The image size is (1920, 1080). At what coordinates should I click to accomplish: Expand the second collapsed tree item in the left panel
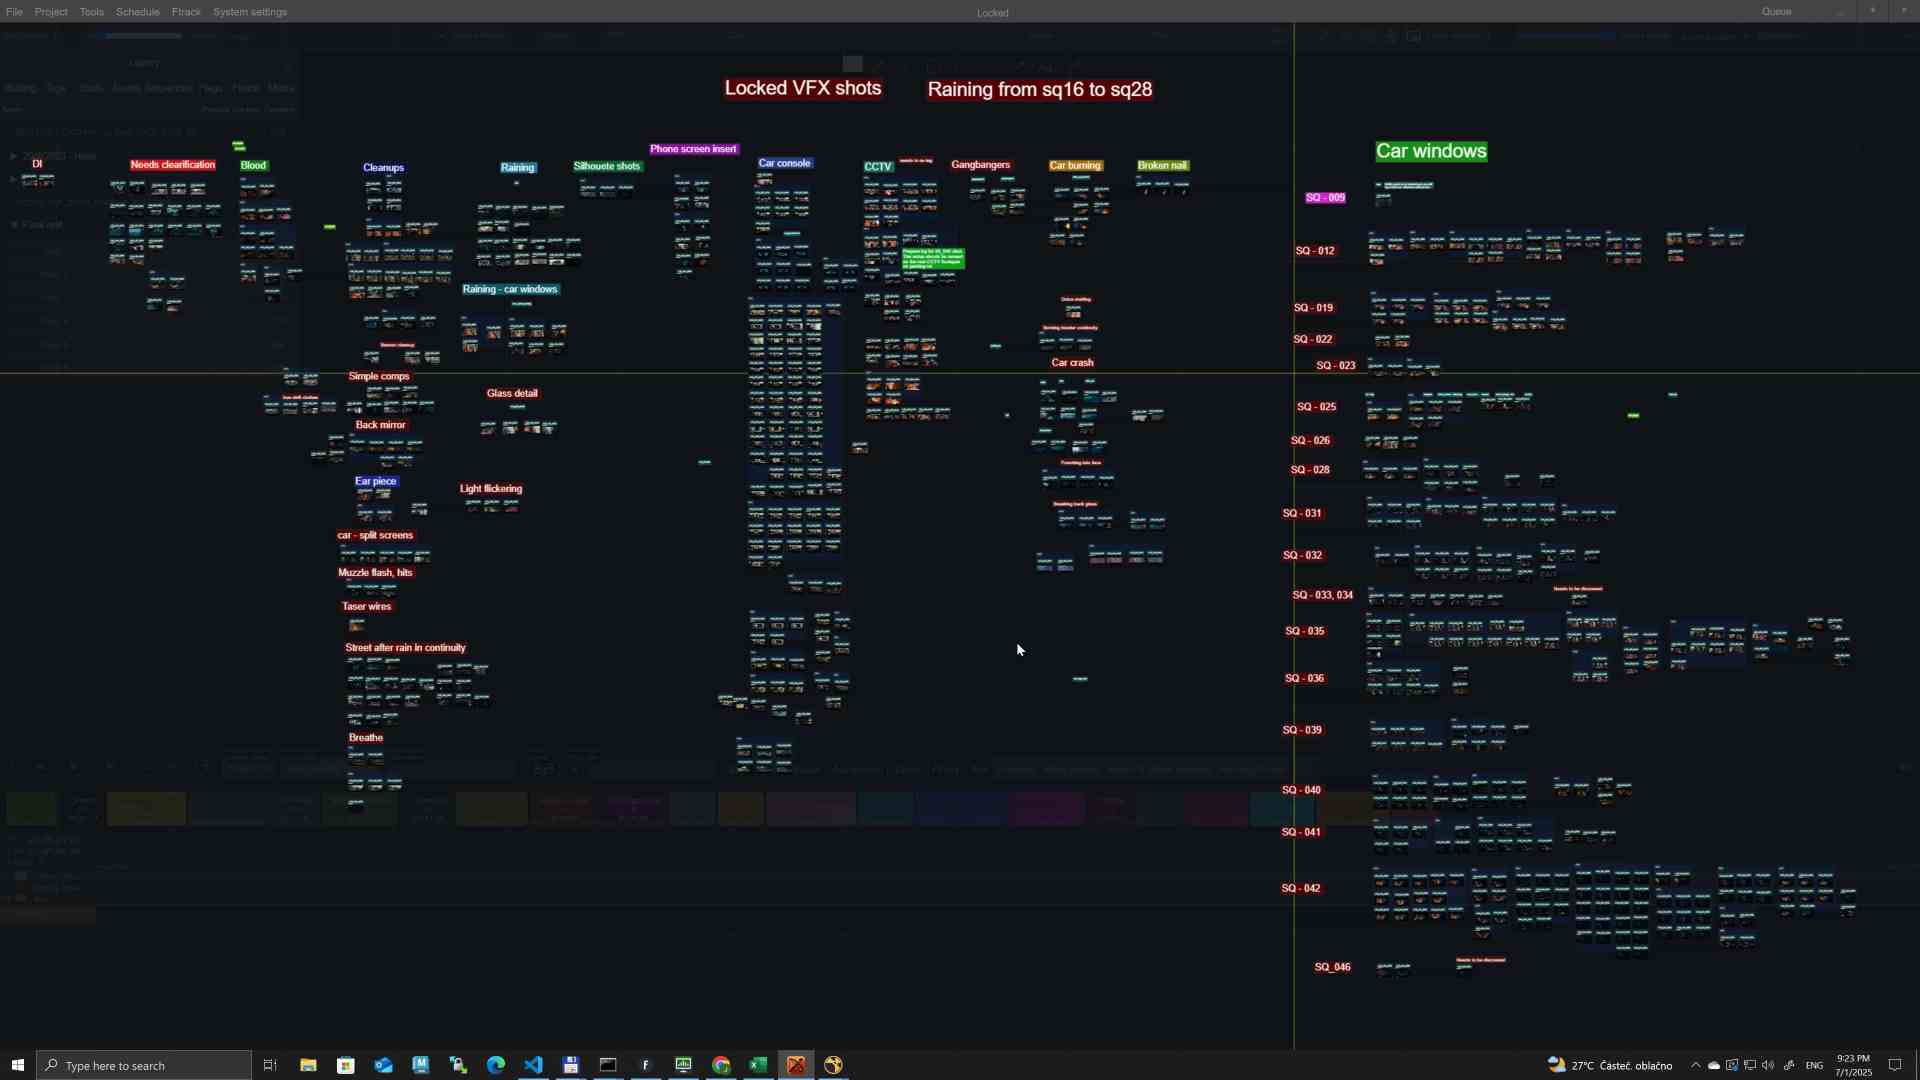13,180
